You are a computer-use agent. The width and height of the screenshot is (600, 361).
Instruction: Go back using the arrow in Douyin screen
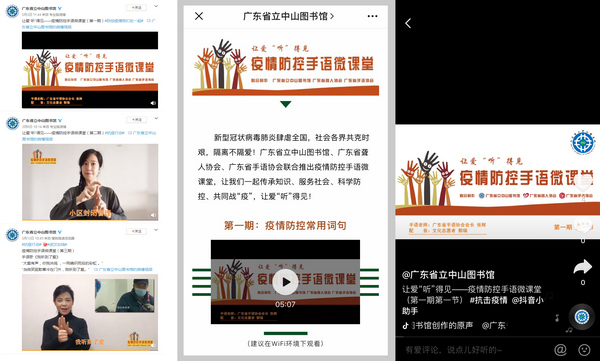(408, 23)
